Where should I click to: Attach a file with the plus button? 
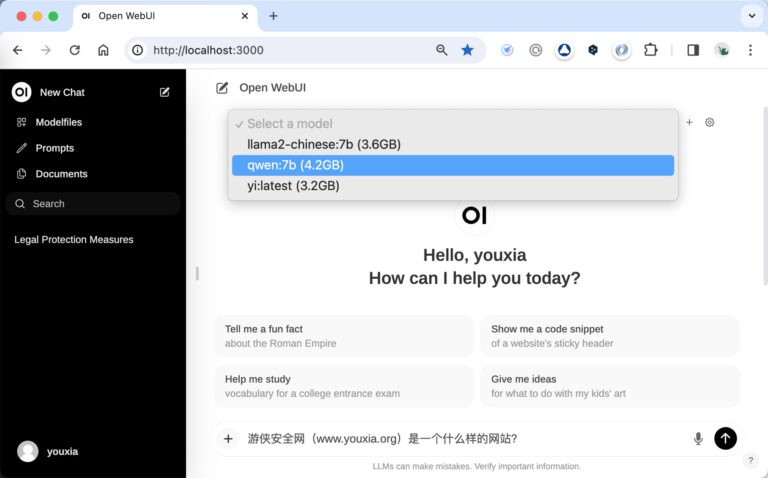pyautogui.click(x=228, y=438)
